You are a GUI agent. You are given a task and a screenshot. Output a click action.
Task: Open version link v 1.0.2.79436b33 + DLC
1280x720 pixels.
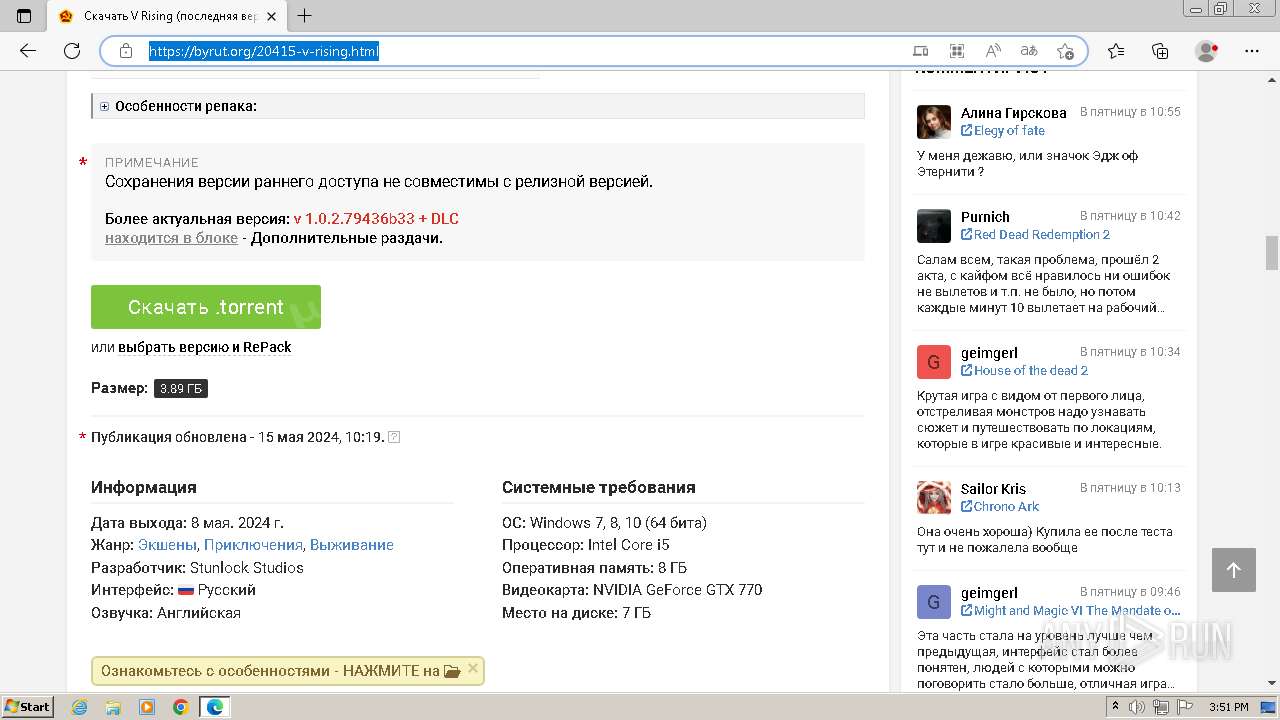[376, 218]
